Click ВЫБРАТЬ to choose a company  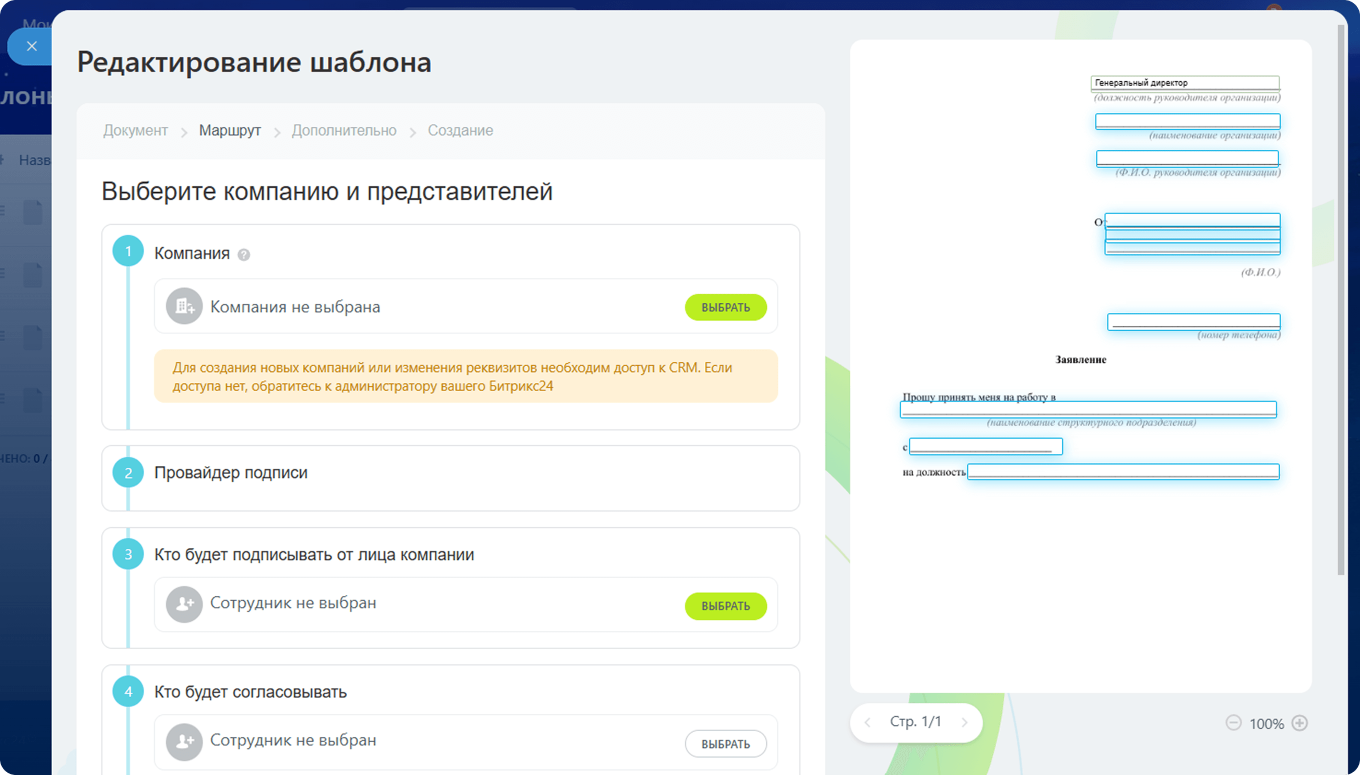(726, 307)
